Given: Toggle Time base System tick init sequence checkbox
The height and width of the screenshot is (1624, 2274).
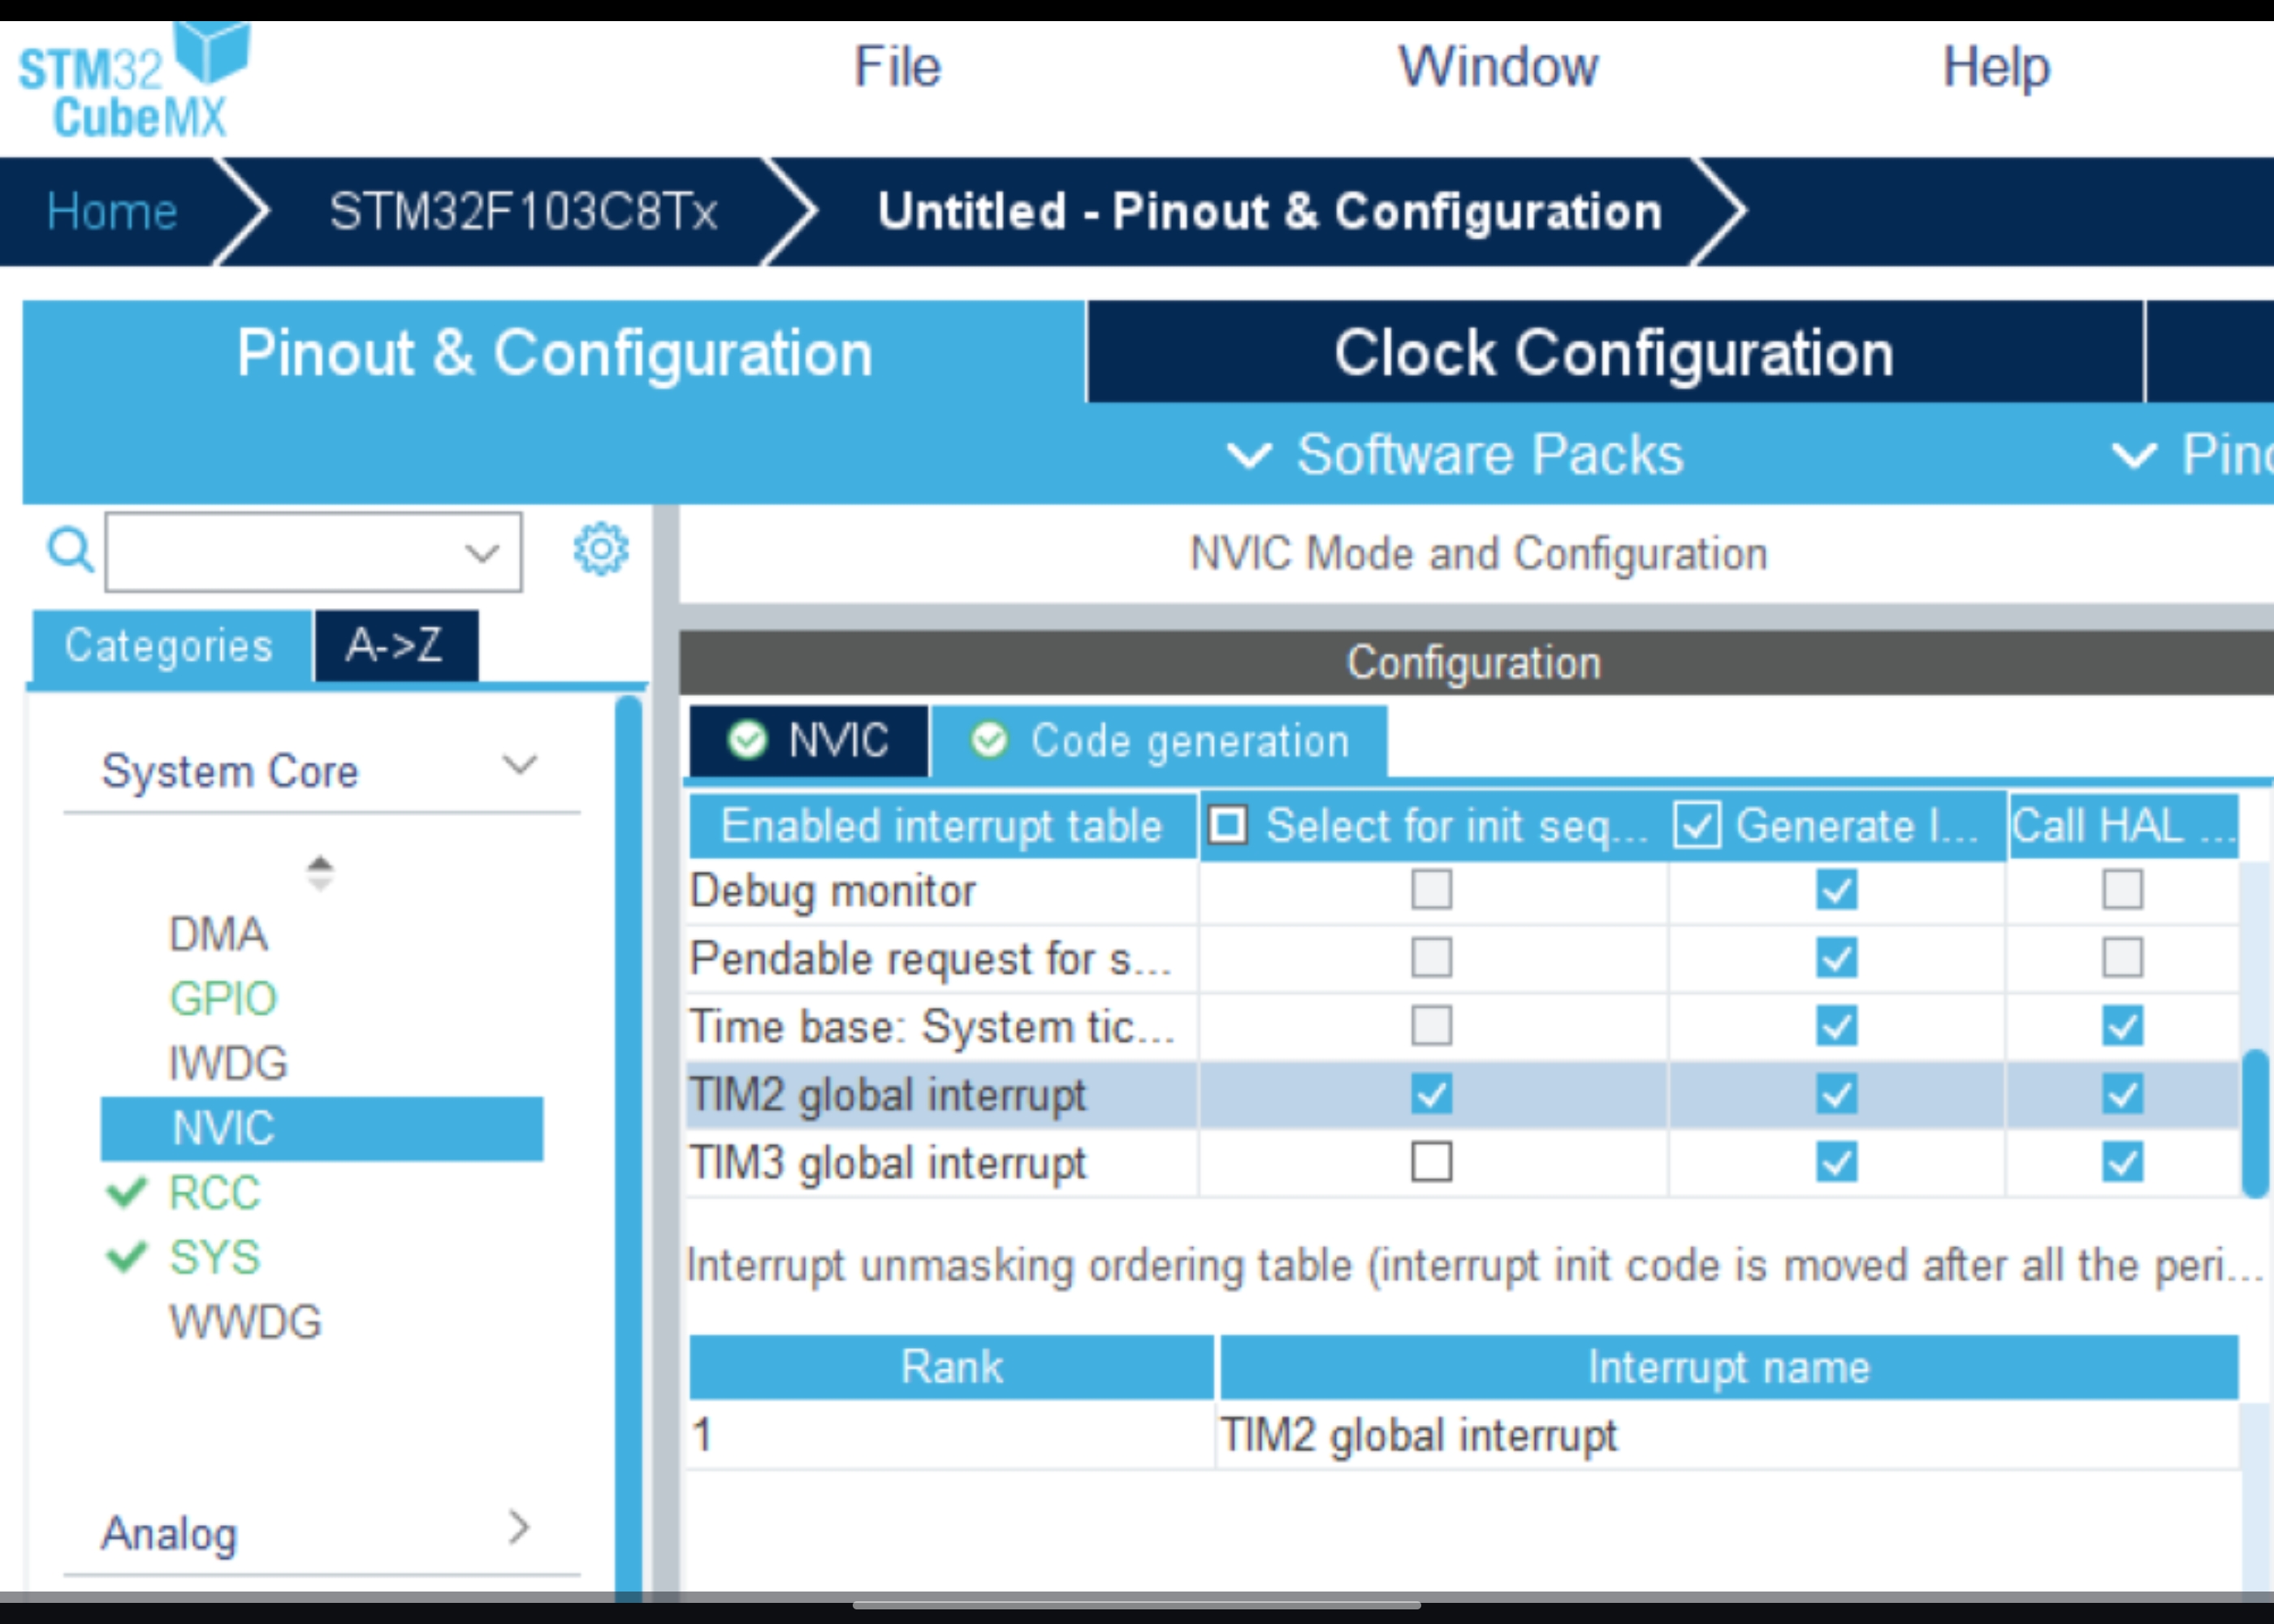Looking at the screenshot, I should (1432, 1026).
